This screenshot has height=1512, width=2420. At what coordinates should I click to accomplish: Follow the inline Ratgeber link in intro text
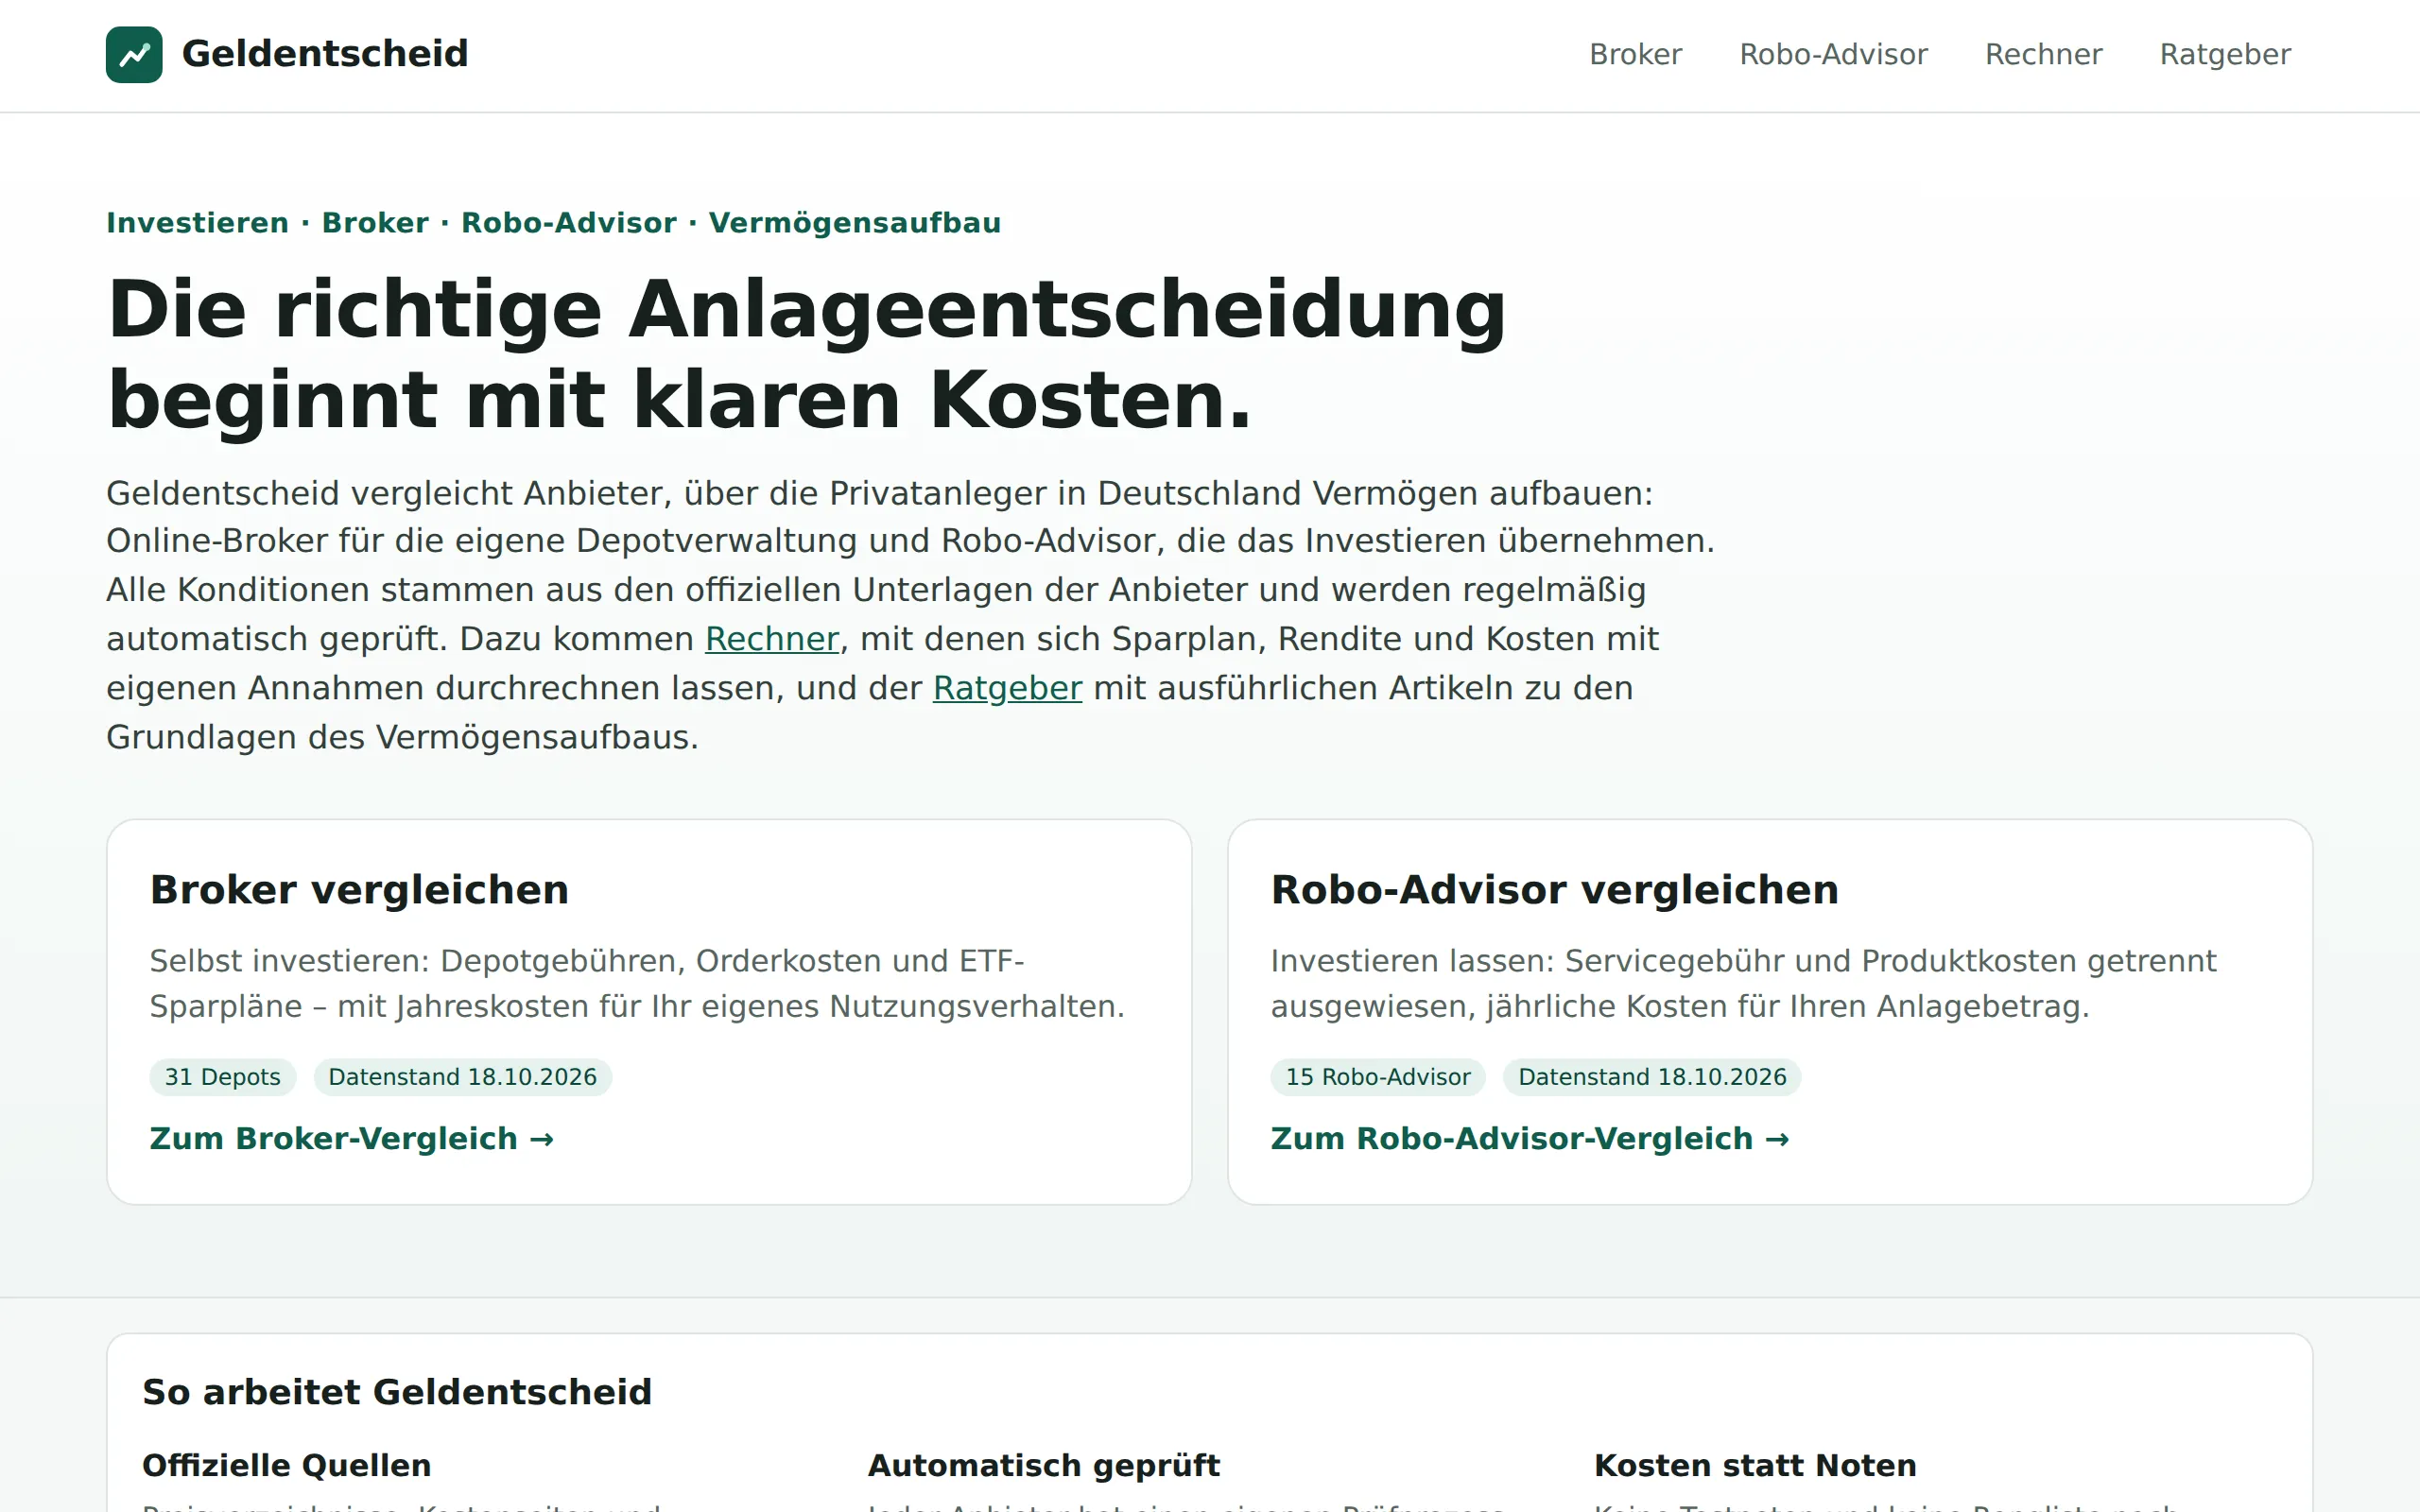point(1007,688)
